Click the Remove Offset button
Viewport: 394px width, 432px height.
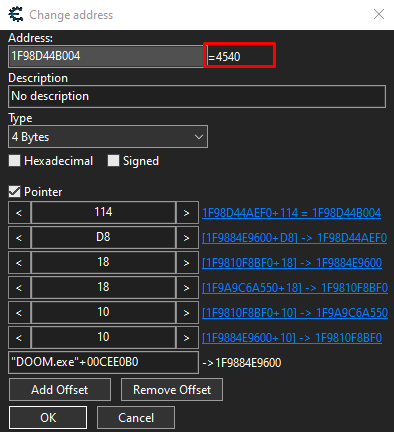point(172,390)
